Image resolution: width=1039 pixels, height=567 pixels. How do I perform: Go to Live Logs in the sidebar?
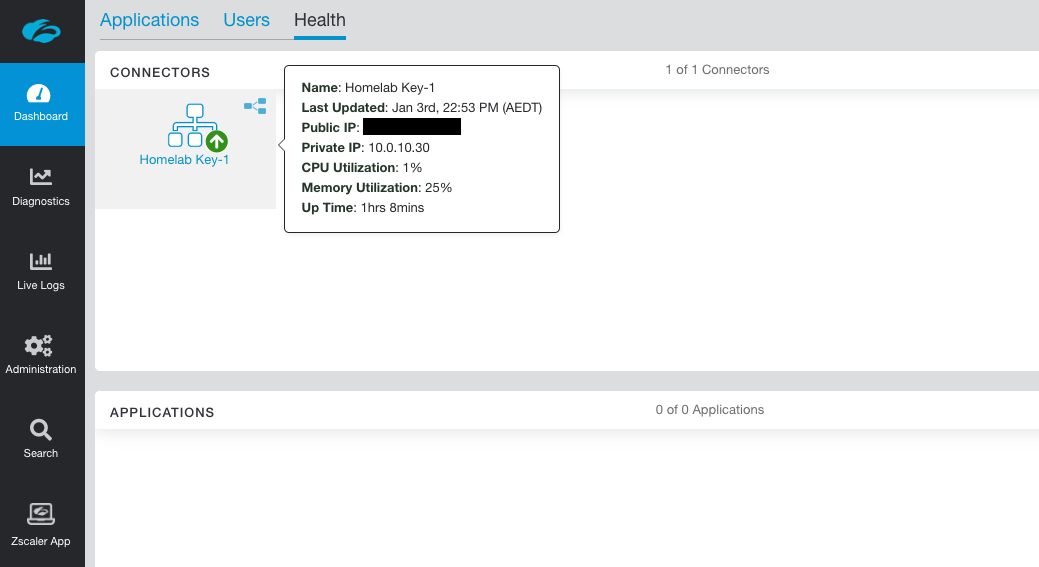tap(41, 262)
